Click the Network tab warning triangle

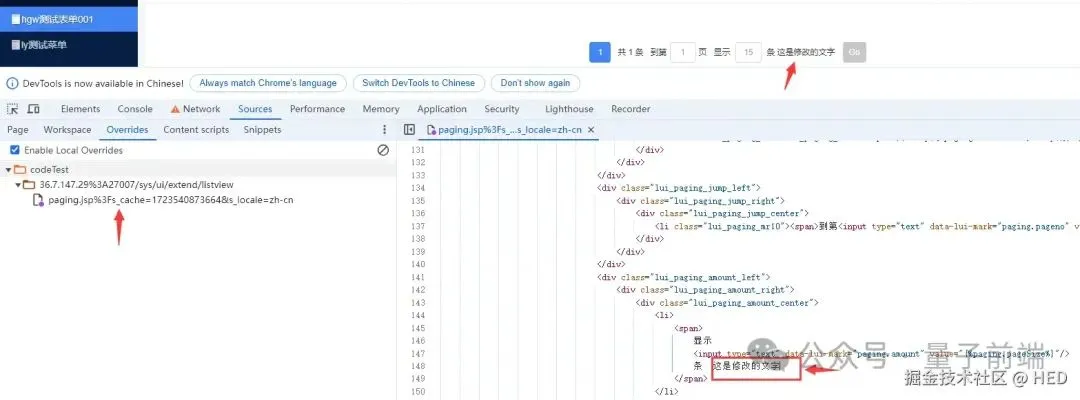pos(175,109)
